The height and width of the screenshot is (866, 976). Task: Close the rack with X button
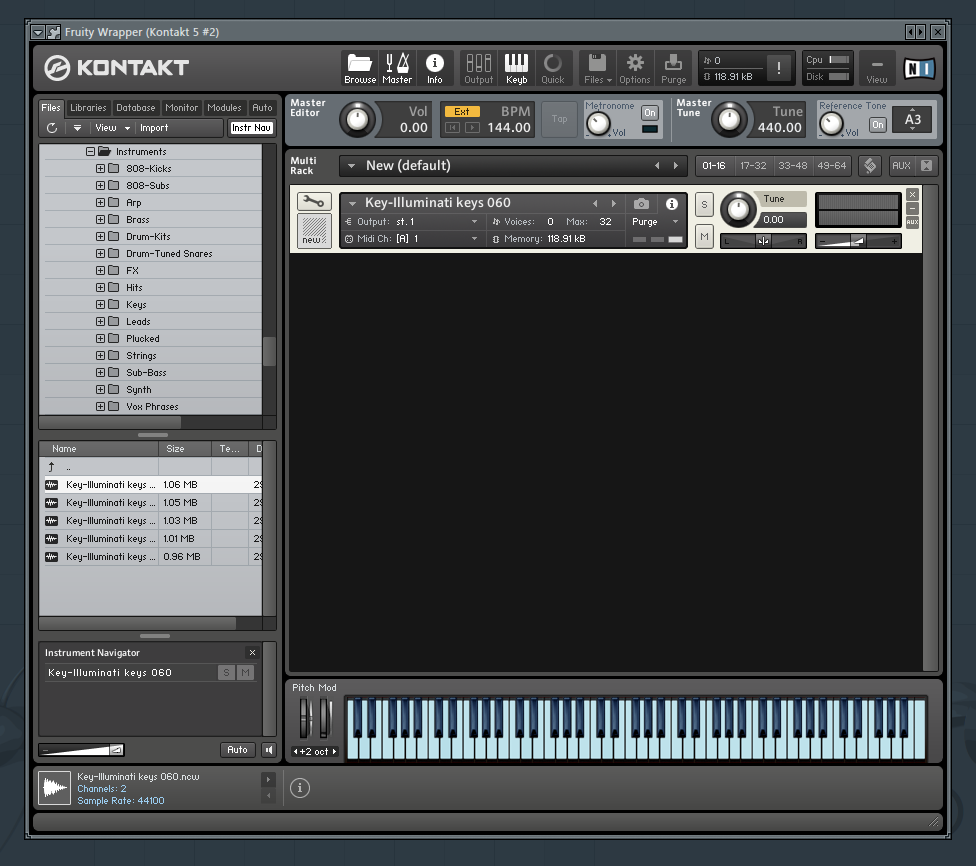pyautogui.click(x=927, y=166)
